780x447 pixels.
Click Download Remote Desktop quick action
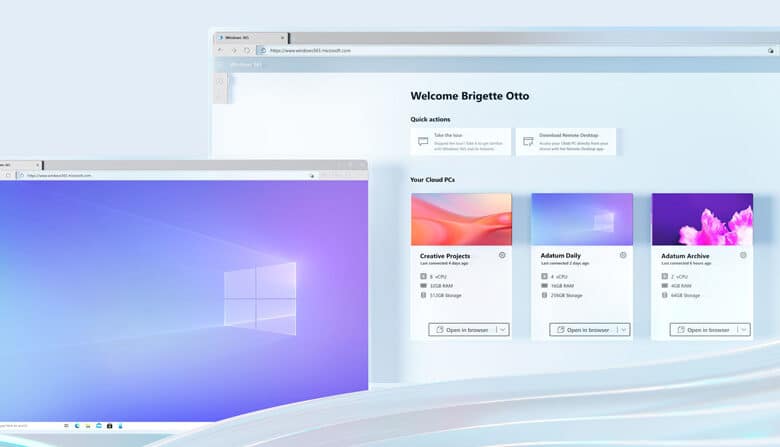pyautogui.click(x=566, y=142)
